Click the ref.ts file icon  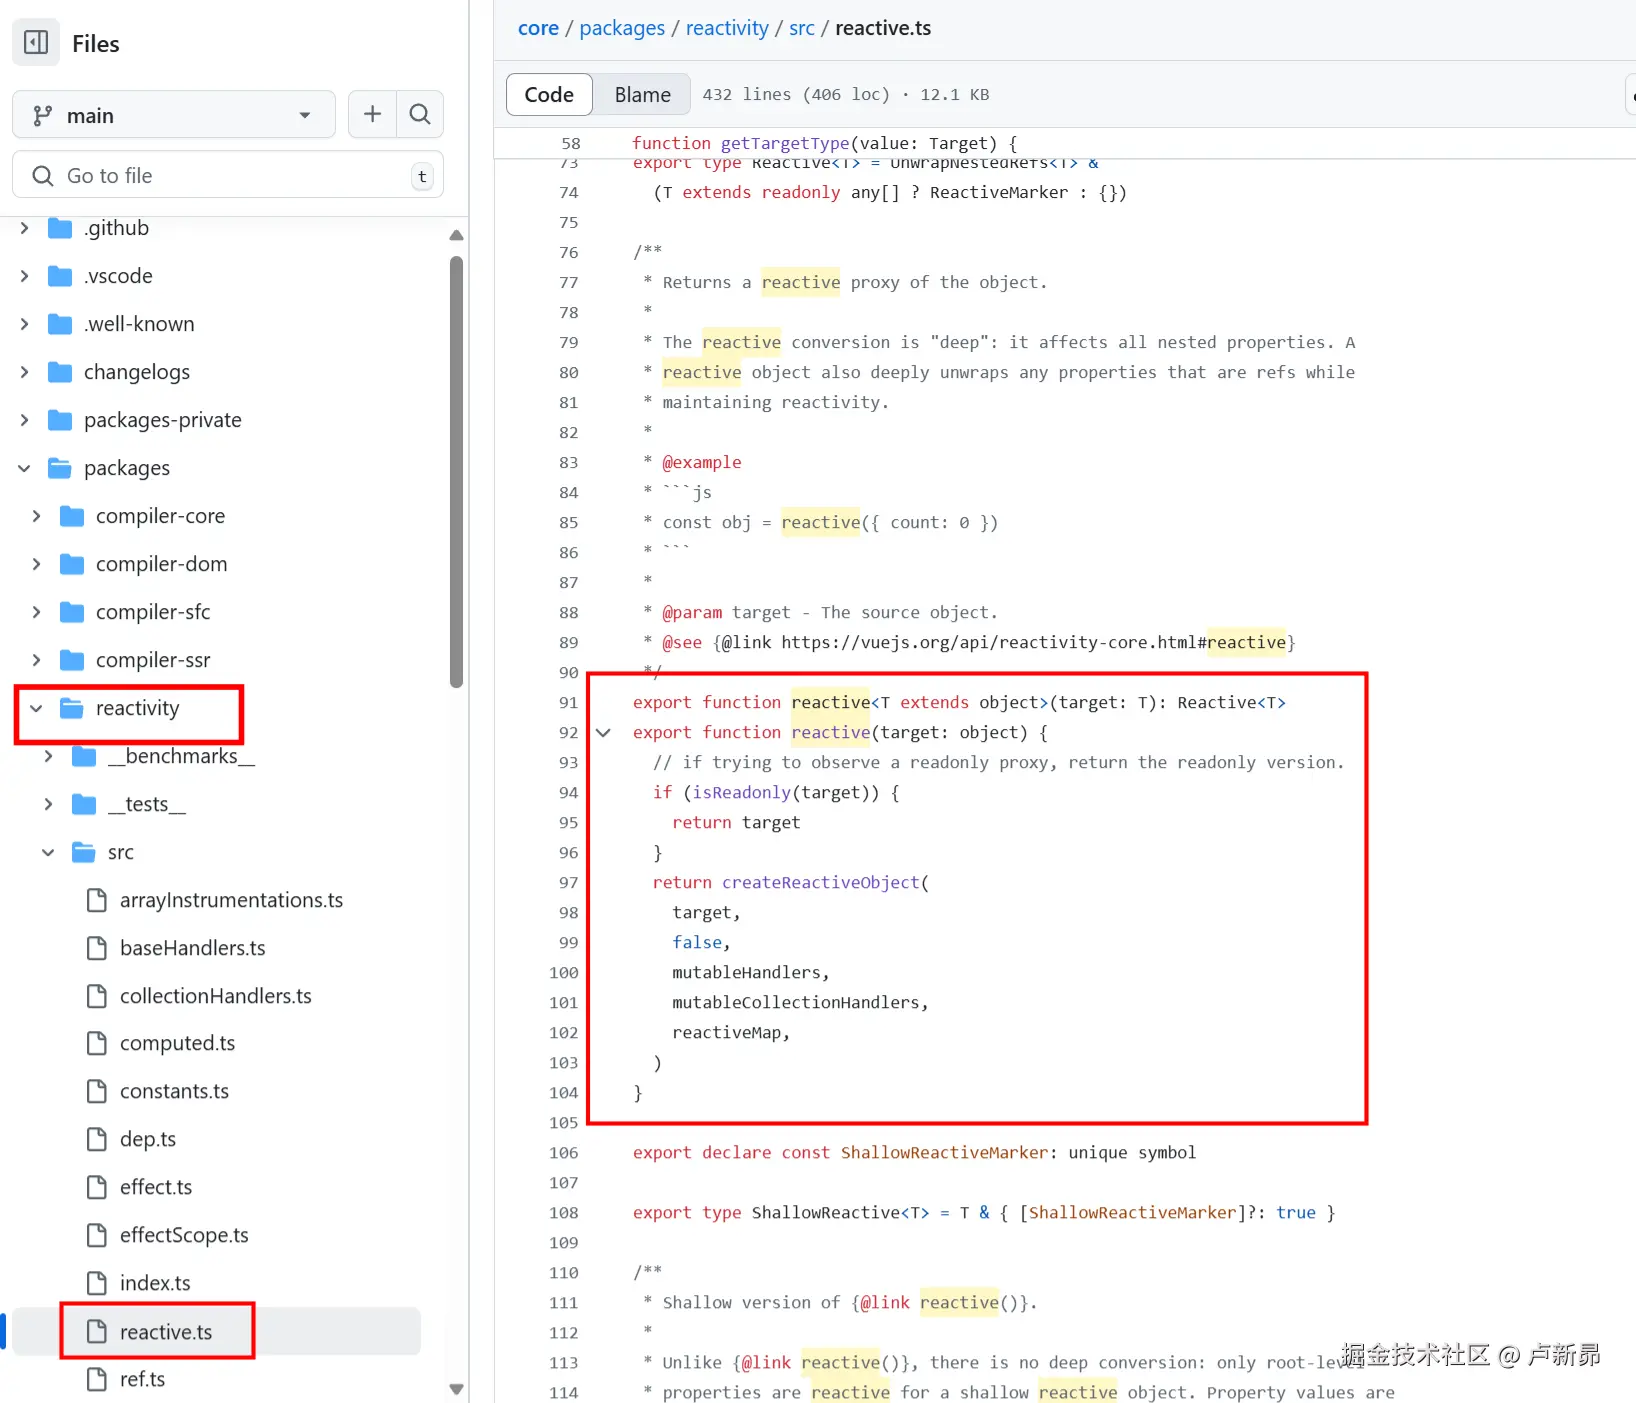point(97,1379)
